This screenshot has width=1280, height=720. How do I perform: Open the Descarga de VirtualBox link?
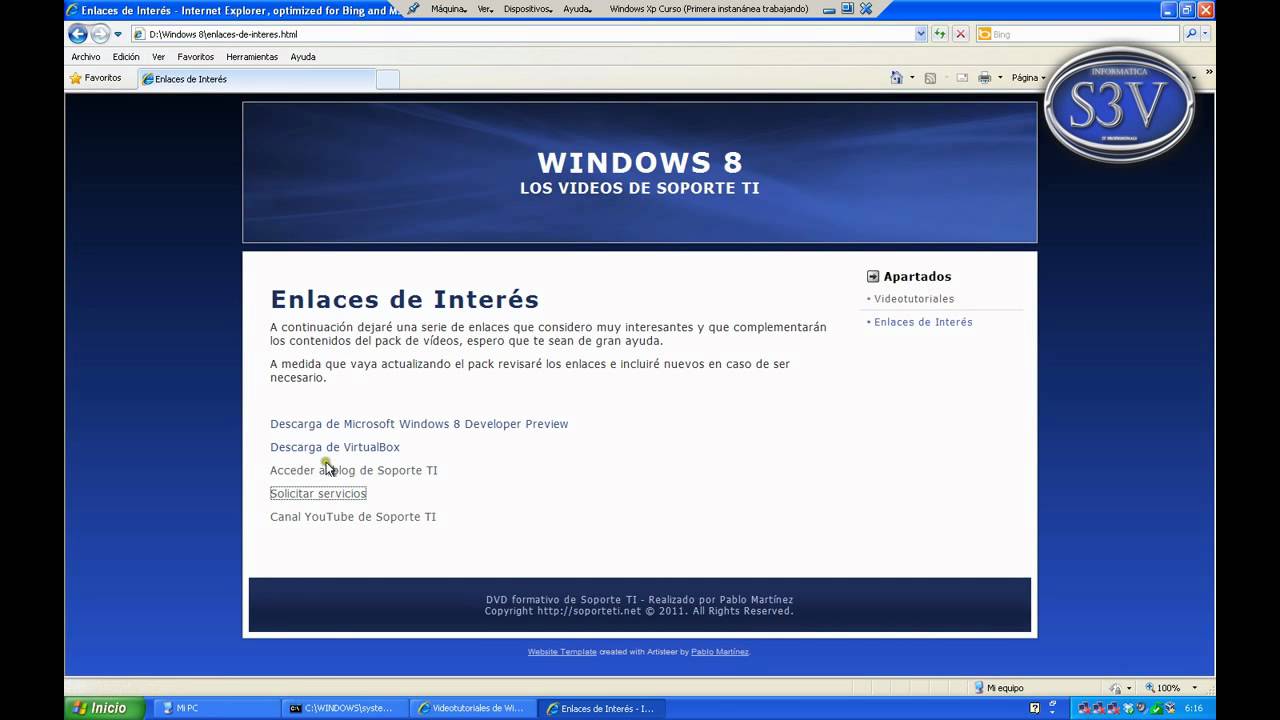335,447
